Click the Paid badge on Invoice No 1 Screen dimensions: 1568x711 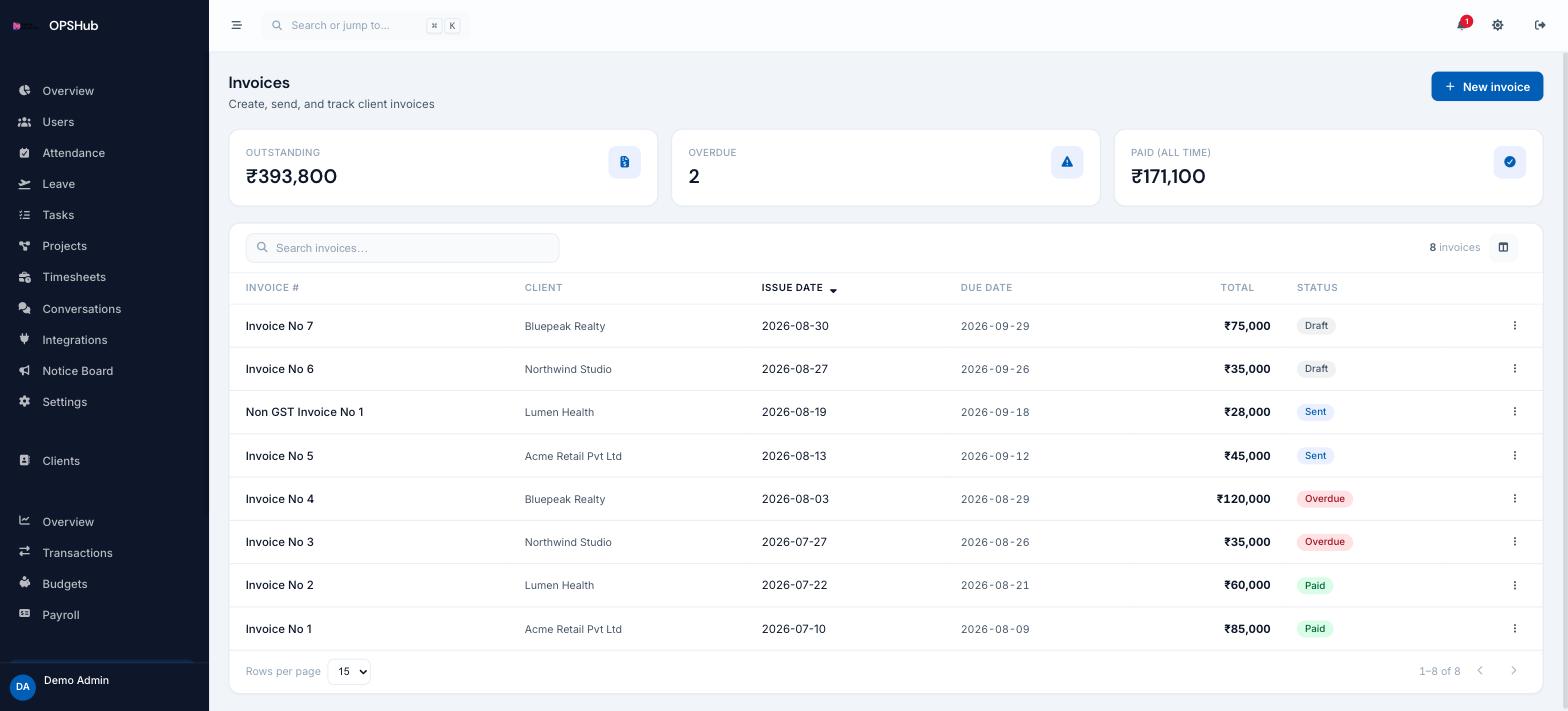pos(1314,629)
